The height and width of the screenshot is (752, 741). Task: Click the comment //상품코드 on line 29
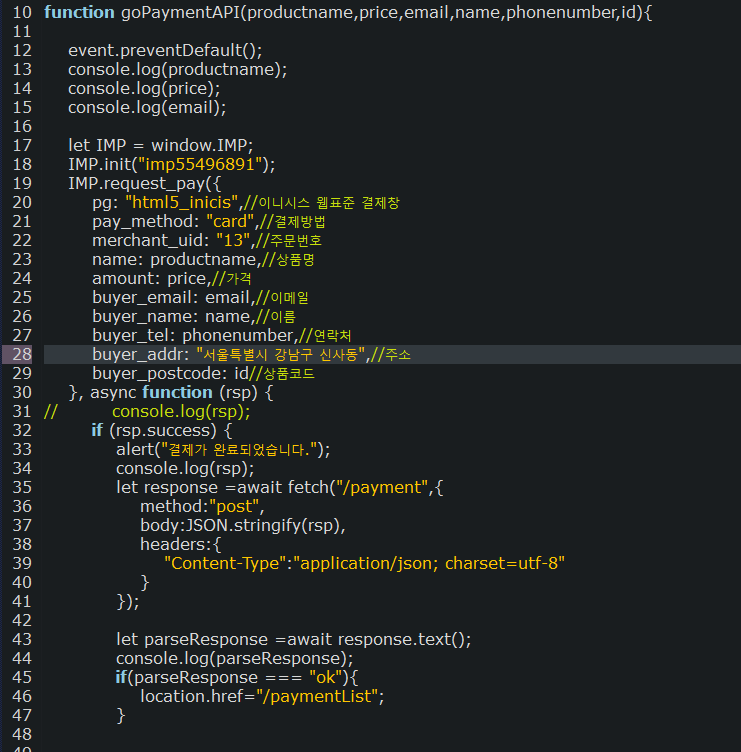pos(282,373)
